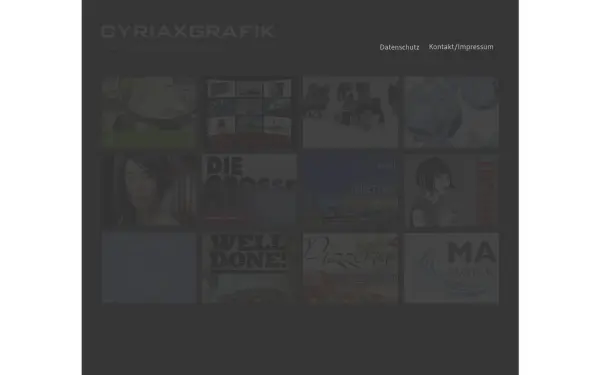600x375 pixels.
Task: Open the blue sky landscape thumbnail
Action: coord(351,190)
